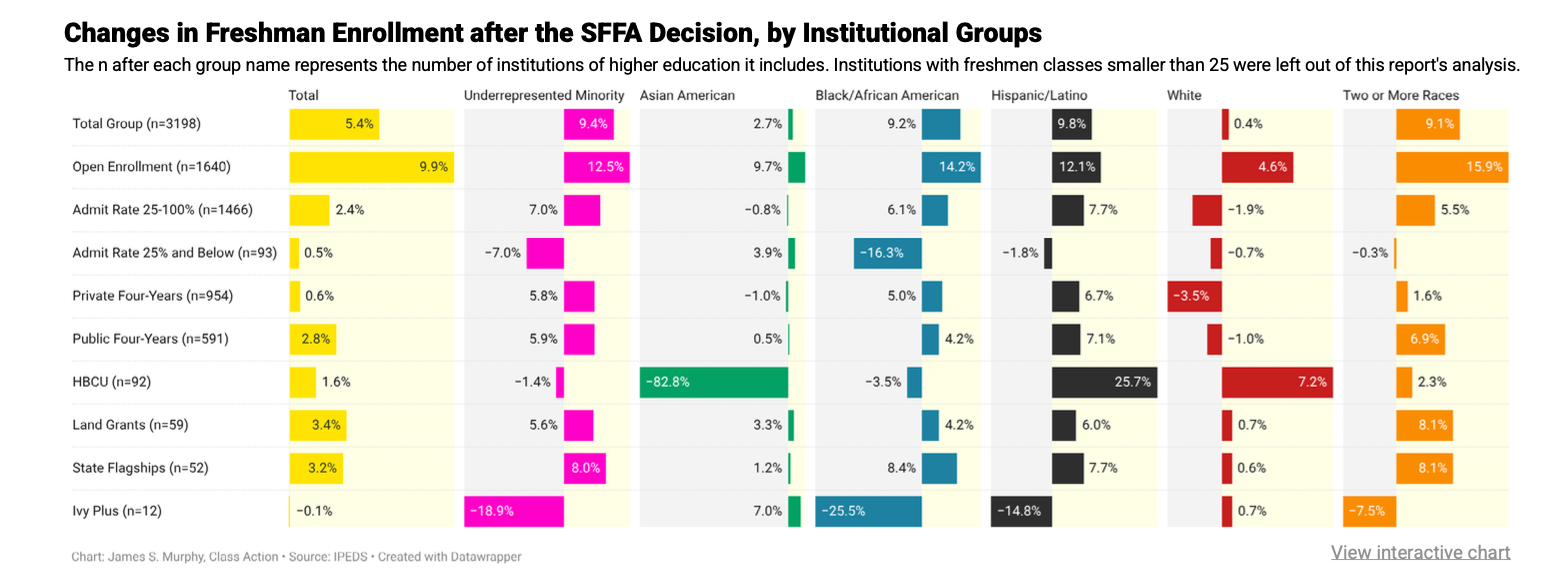Select the Ivy Plus (n=12) row label
The width and height of the screenshot is (1550, 578).
(x=117, y=511)
